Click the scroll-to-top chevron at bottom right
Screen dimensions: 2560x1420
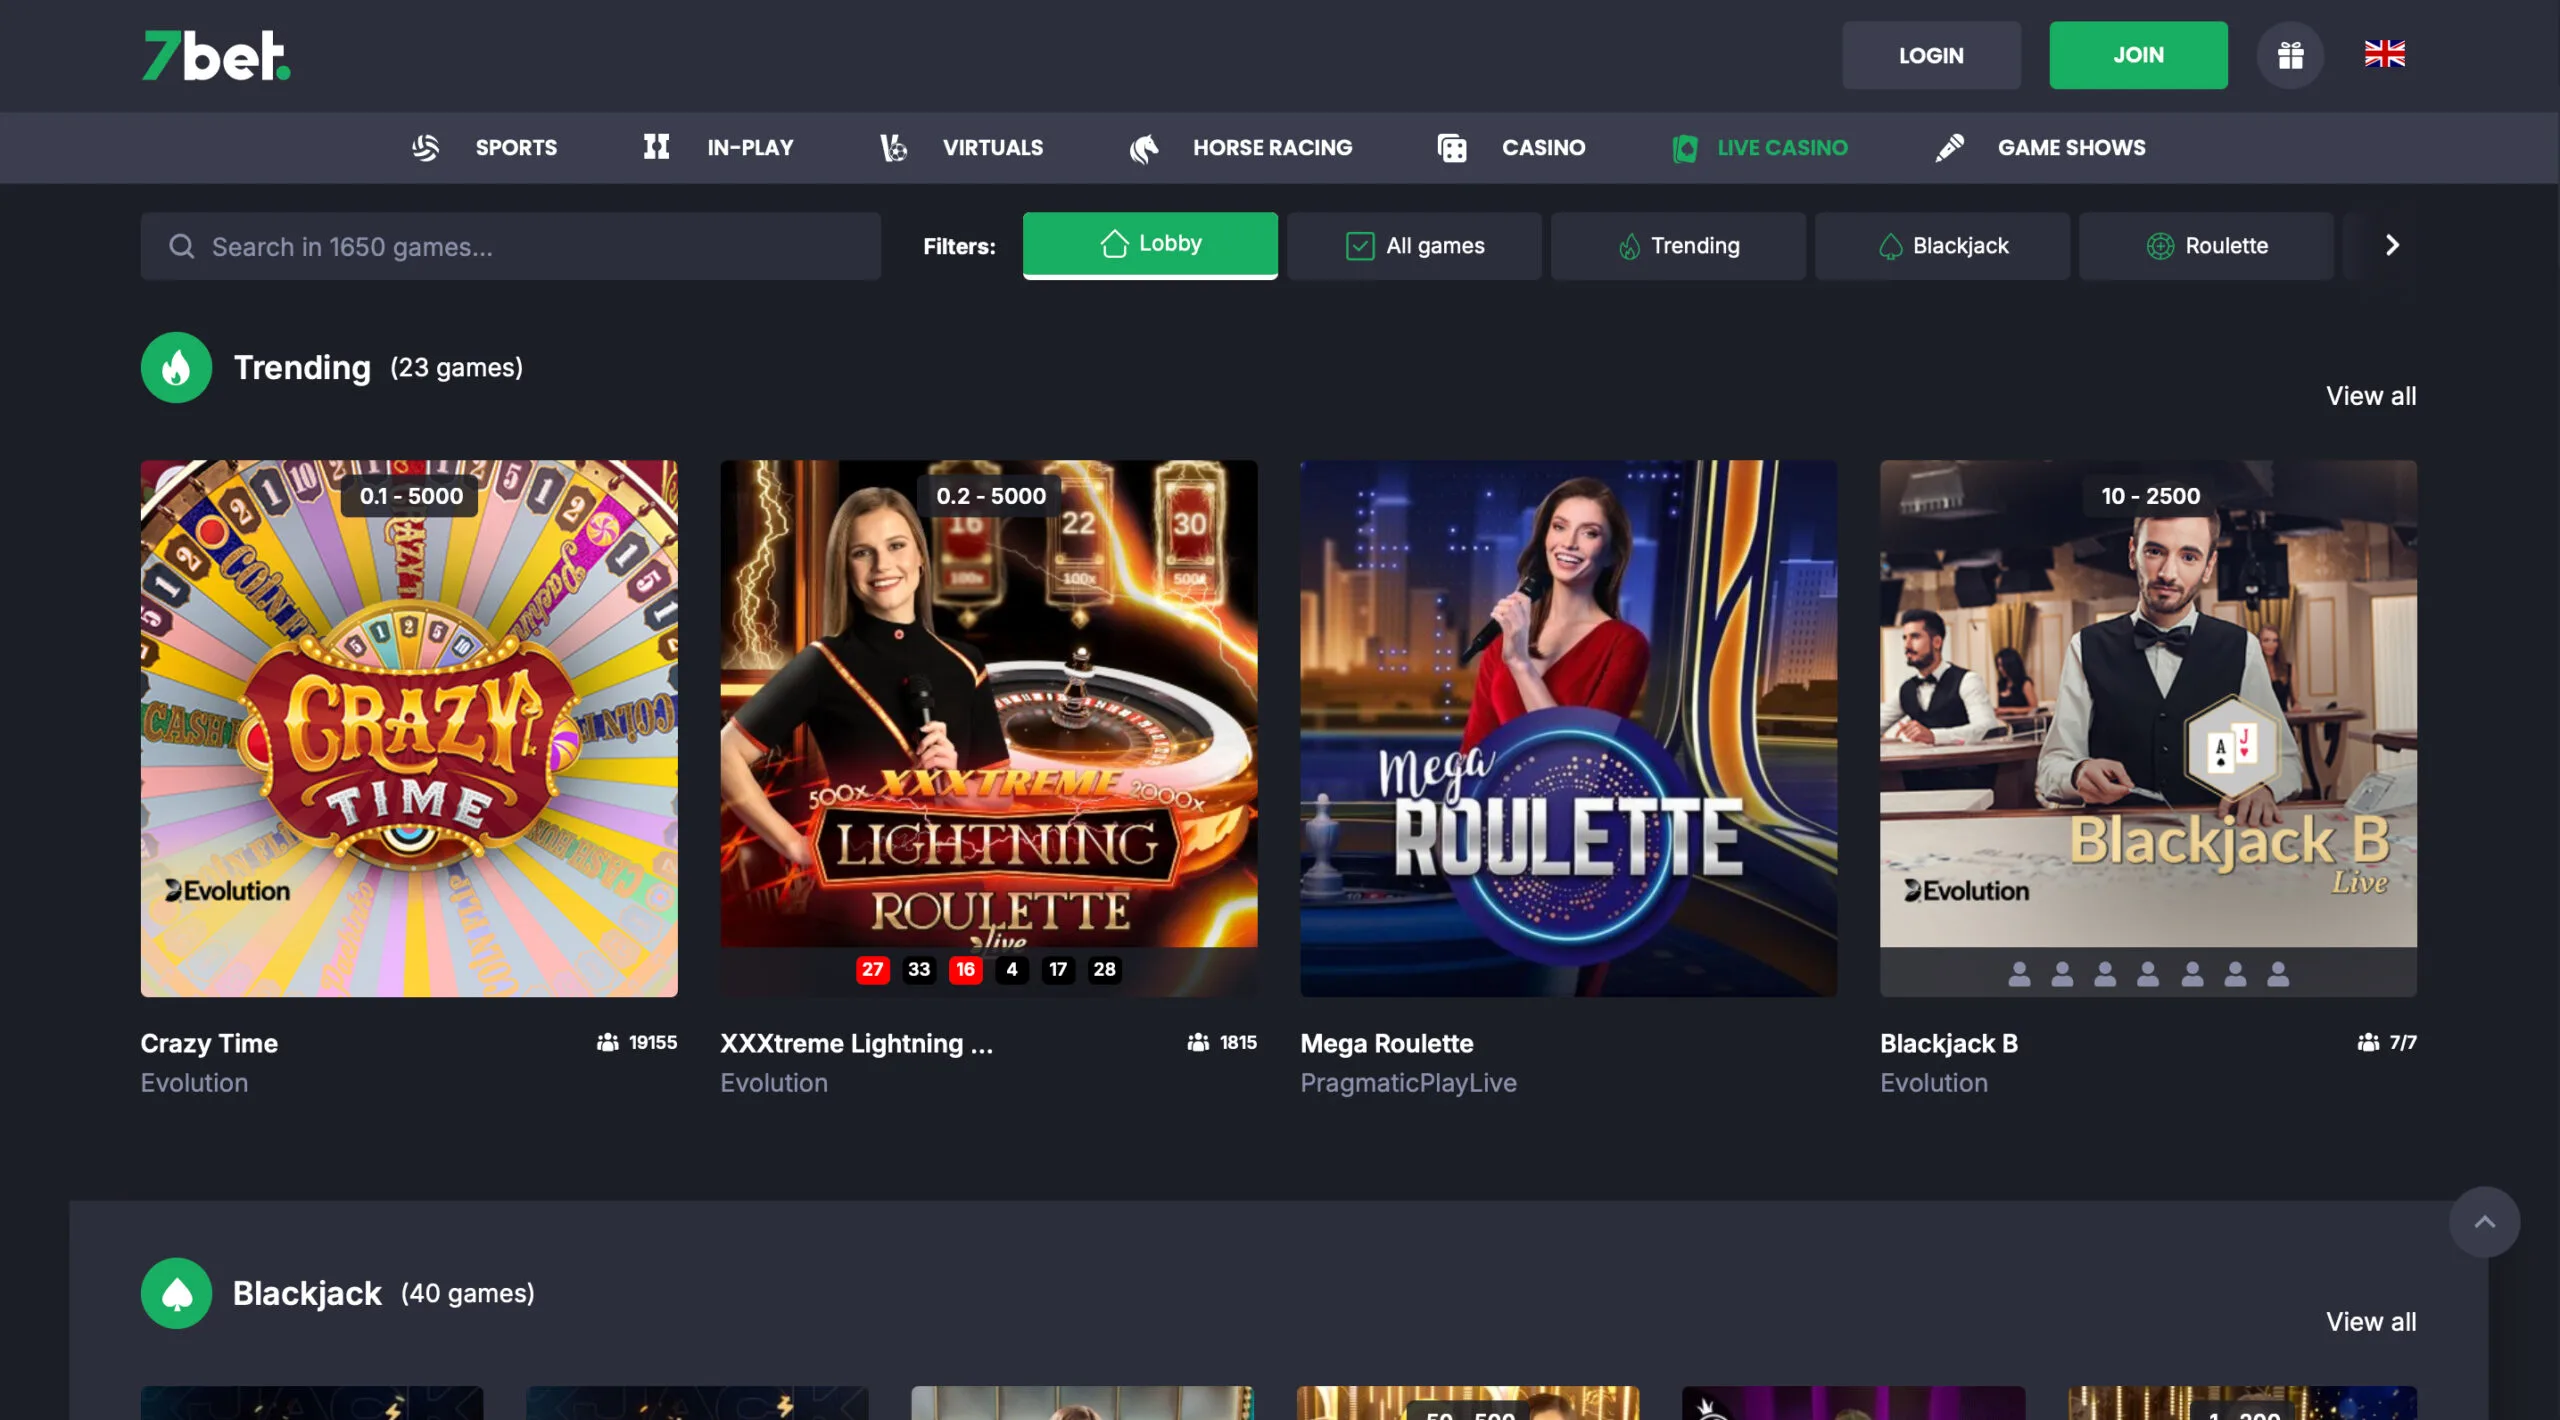pos(2486,1221)
